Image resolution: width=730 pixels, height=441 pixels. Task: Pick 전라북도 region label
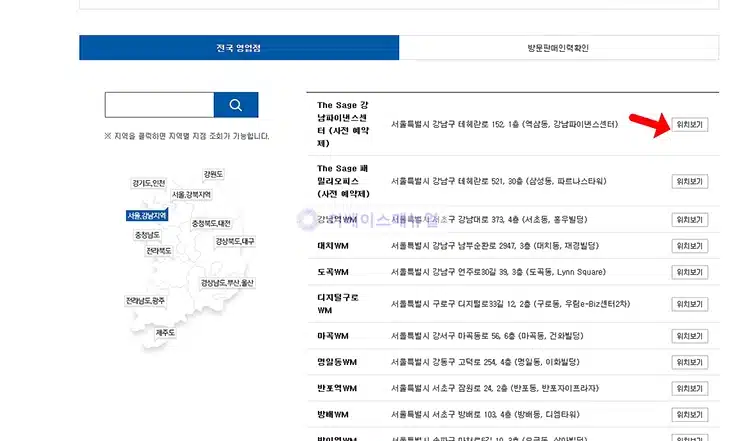pyautogui.click(x=159, y=251)
